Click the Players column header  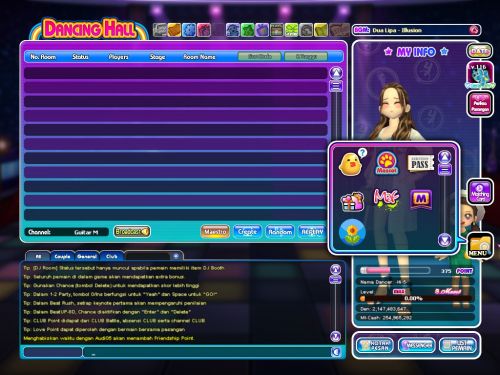pos(118,57)
